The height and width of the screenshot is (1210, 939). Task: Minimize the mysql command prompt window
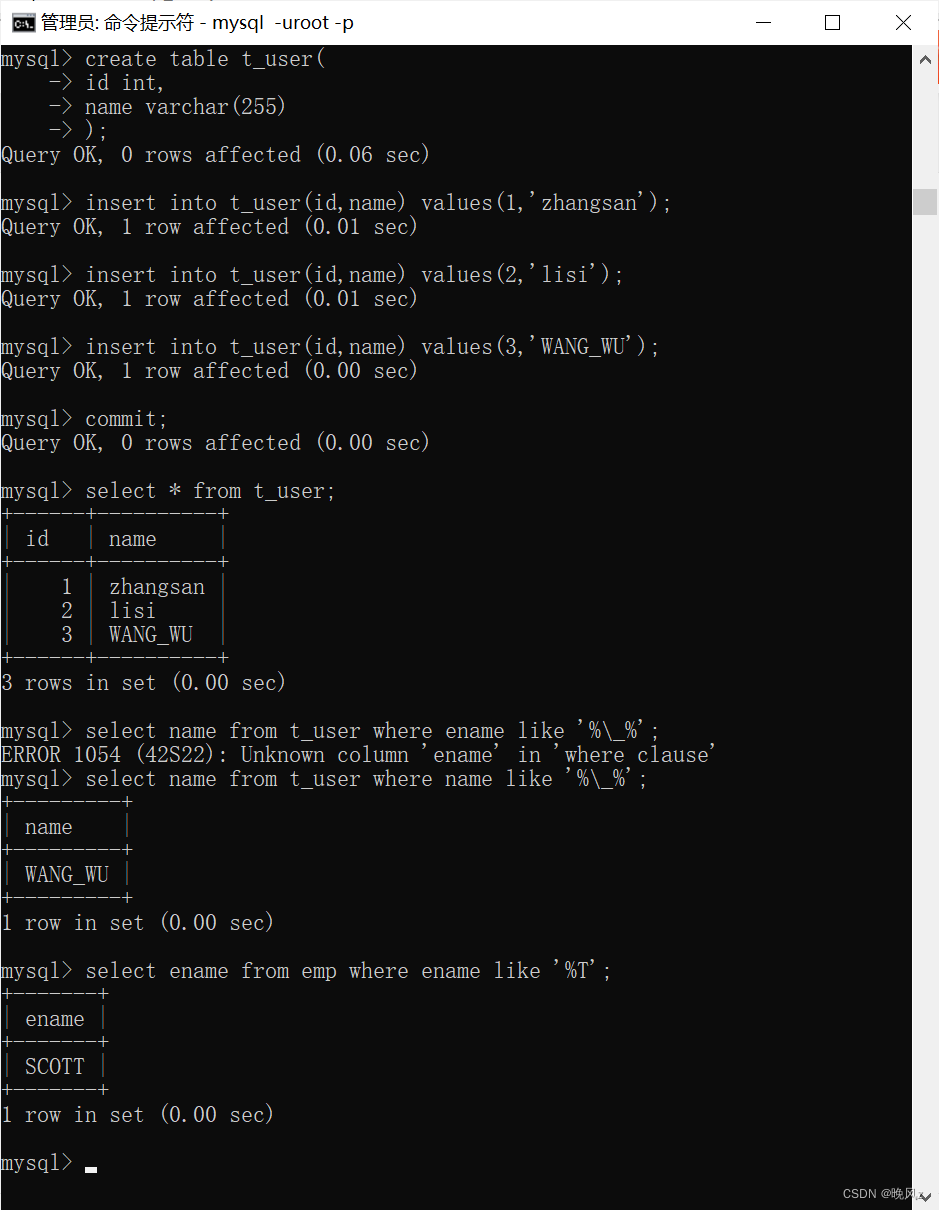coord(763,22)
